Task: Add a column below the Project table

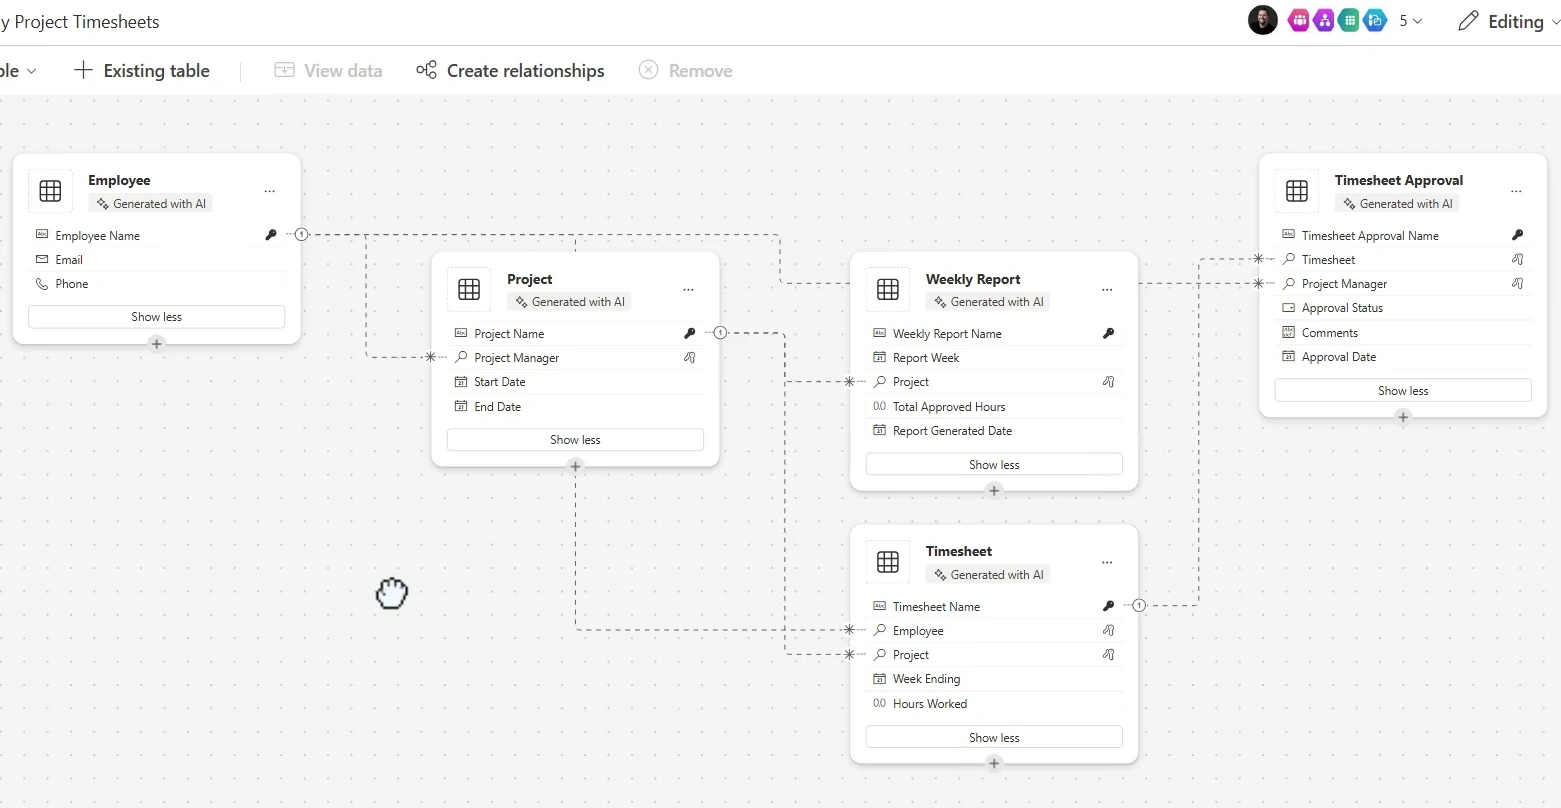Action: tap(575, 466)
